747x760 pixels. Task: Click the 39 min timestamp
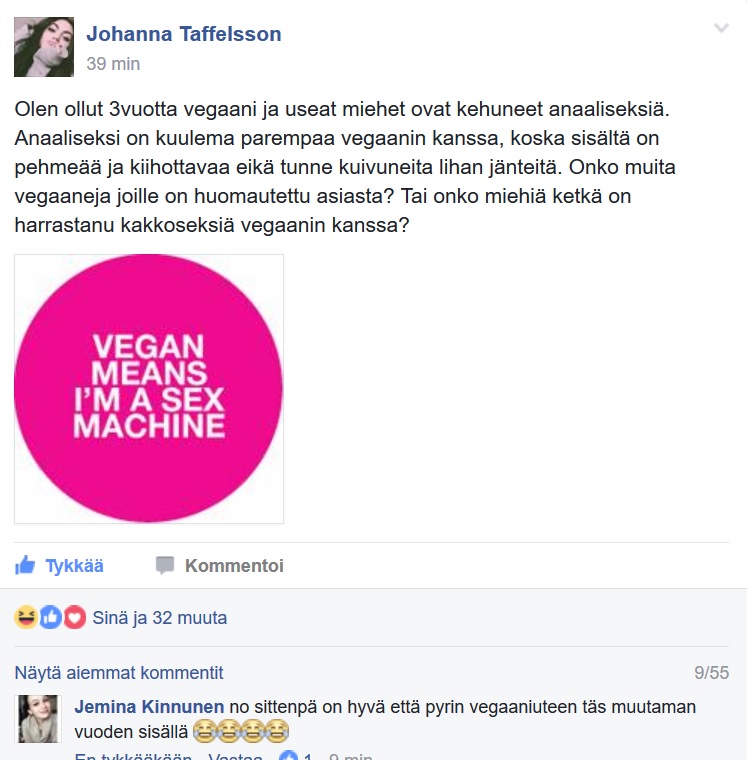tap(113, 63)
